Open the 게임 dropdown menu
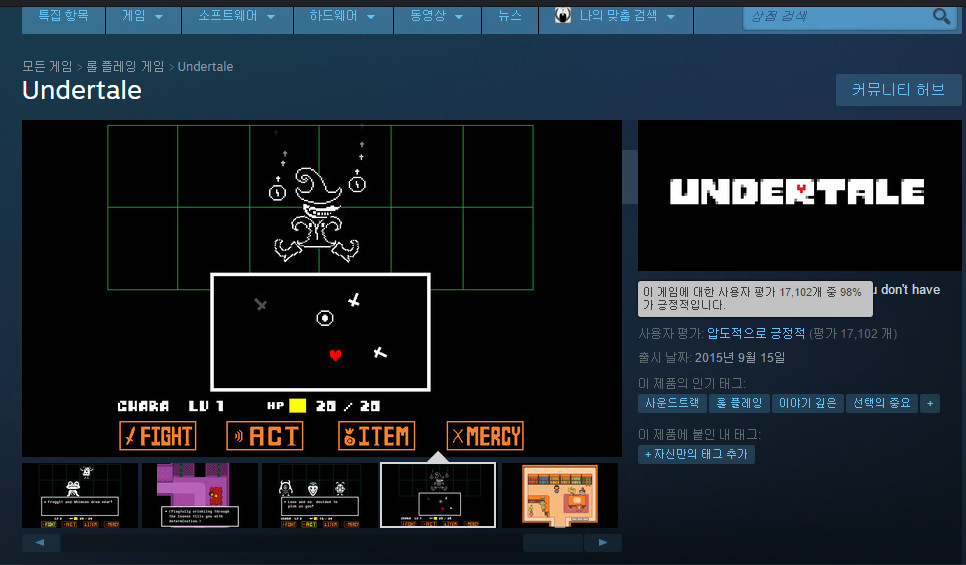The height and width of the screenshot is (565, 966). coord(142,16)
